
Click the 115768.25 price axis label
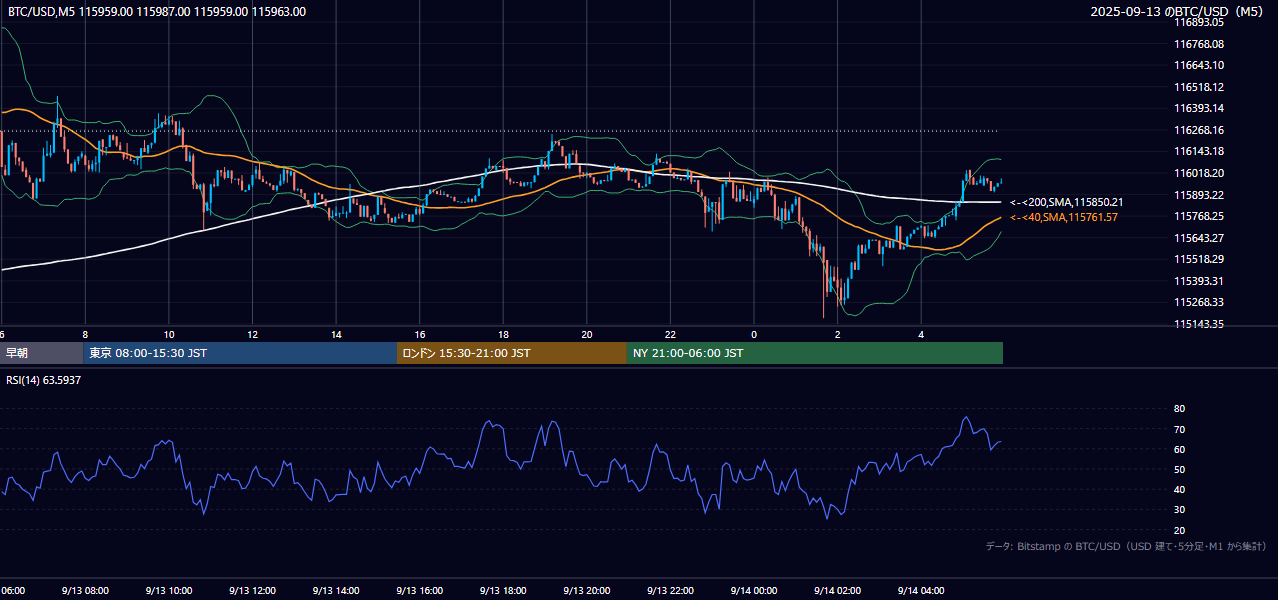point(1199,216)
